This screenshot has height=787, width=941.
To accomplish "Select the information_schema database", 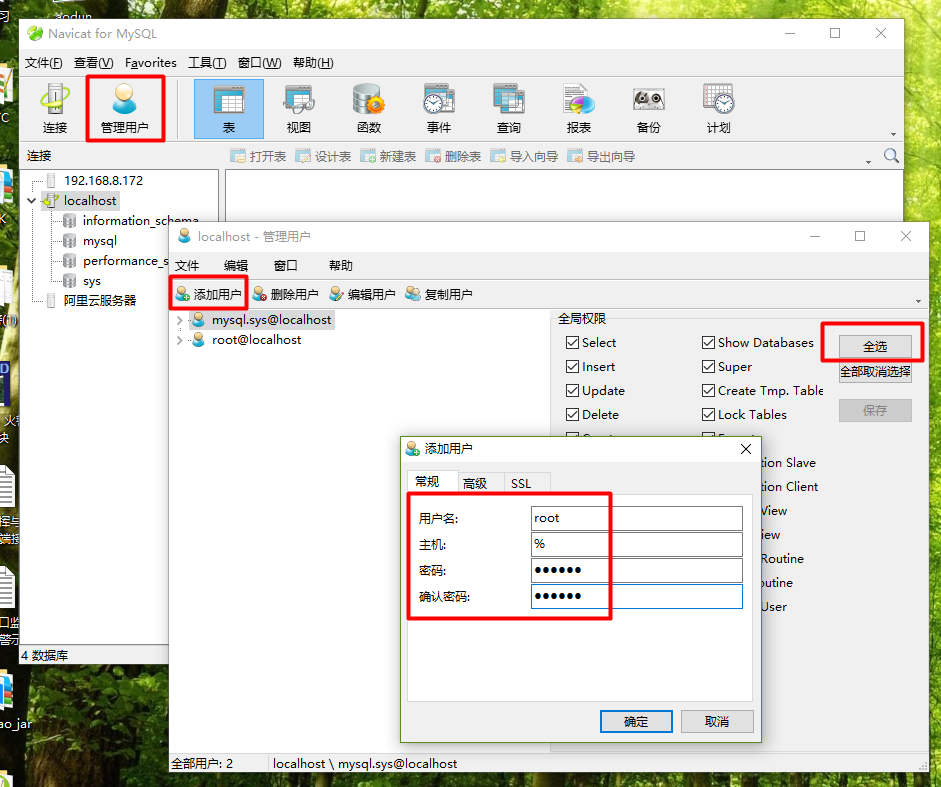I will click(140, 221).
